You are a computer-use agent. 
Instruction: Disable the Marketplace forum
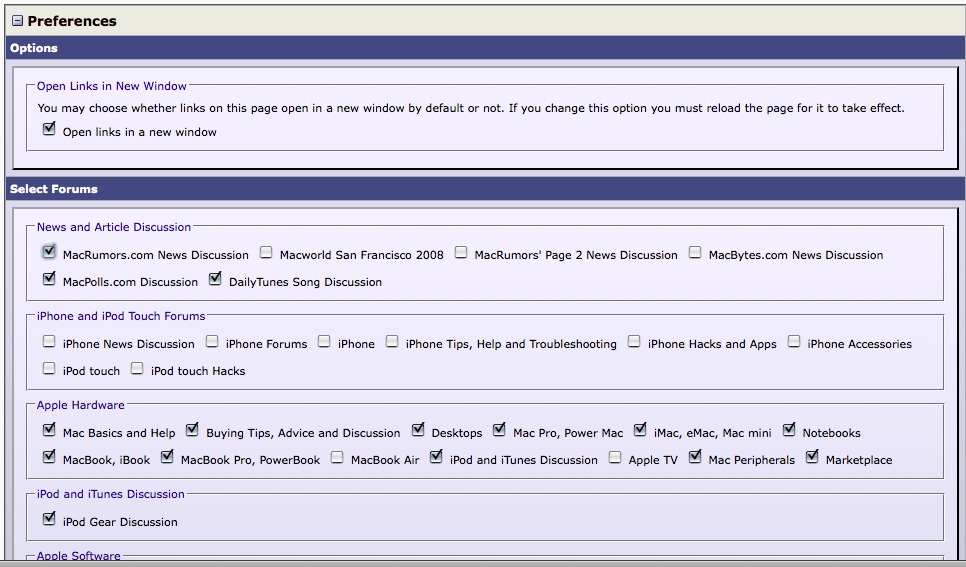(813, 457)
